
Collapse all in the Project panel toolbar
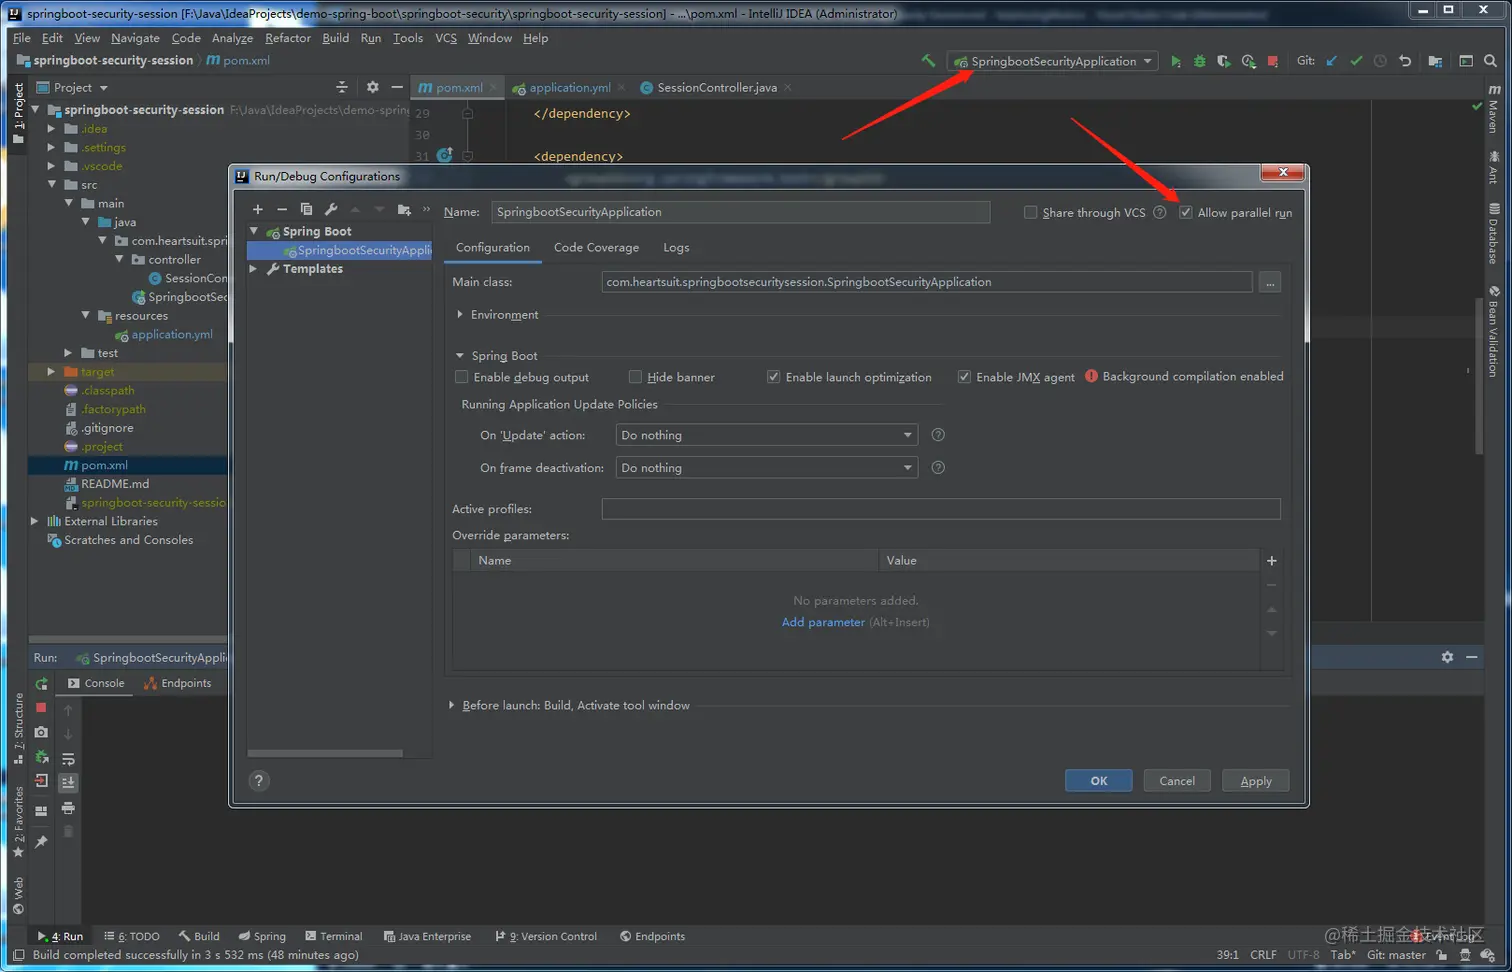[342, 87]
